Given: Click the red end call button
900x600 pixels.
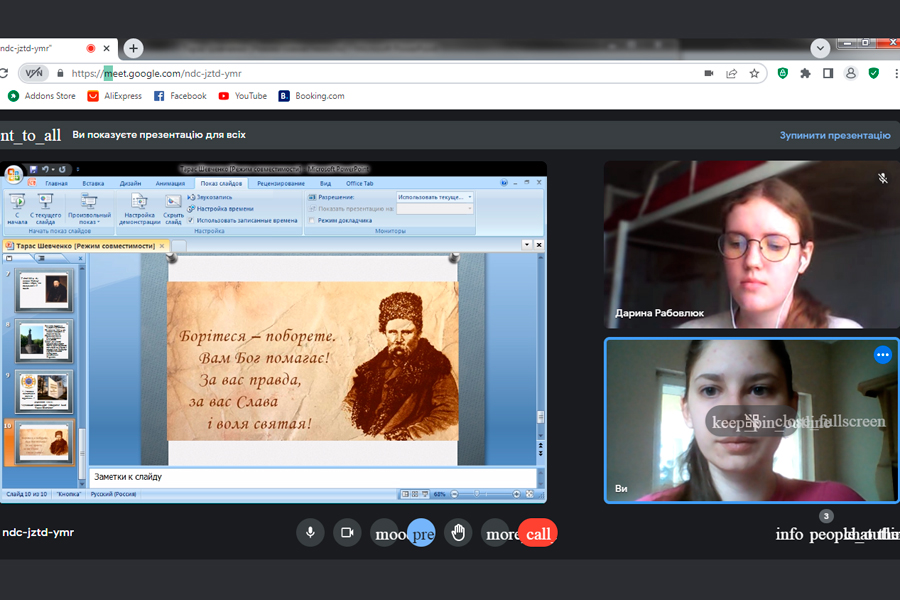Looking at the screenshot, I should 538,533.
